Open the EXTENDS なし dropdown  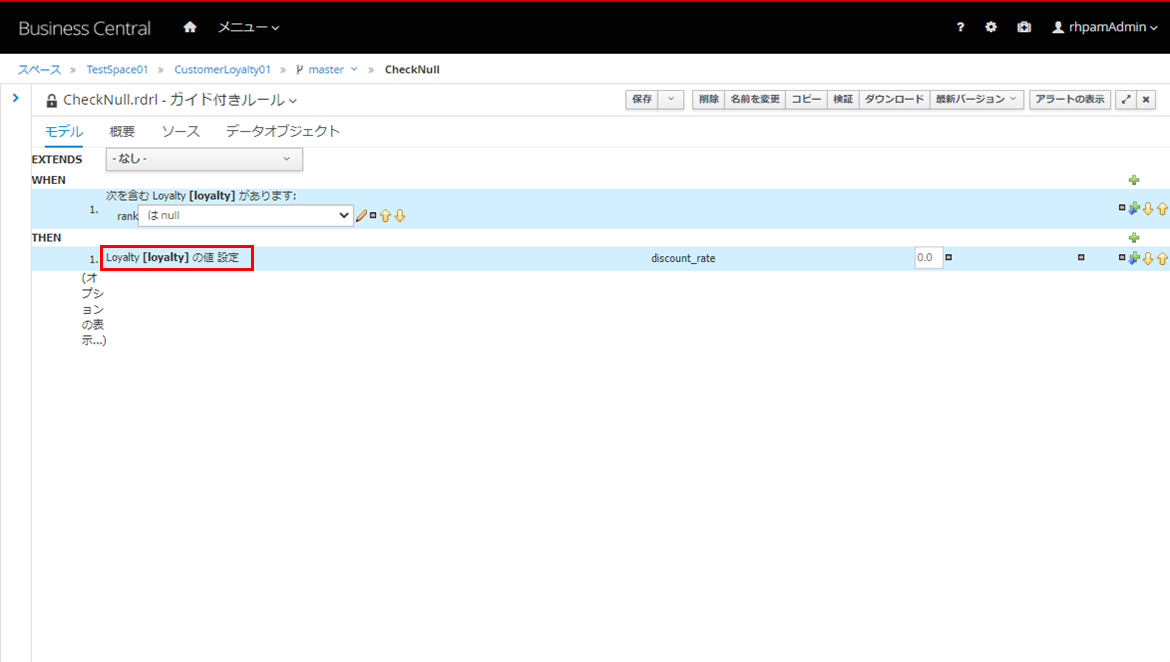tap(204, 159)
